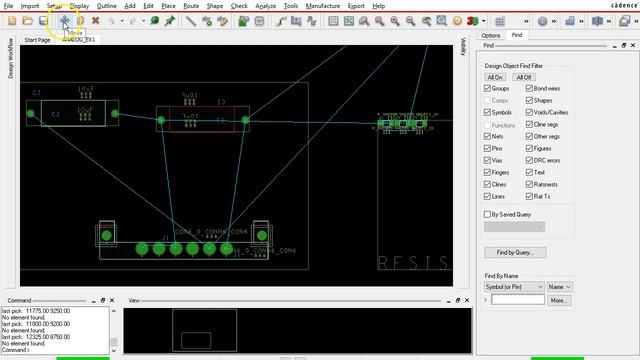Click the magnifier over dotted selection box icon
Image resolution: width=640 pixels, height=360 pixels.
pyautogui.click(x=441, y=21)
